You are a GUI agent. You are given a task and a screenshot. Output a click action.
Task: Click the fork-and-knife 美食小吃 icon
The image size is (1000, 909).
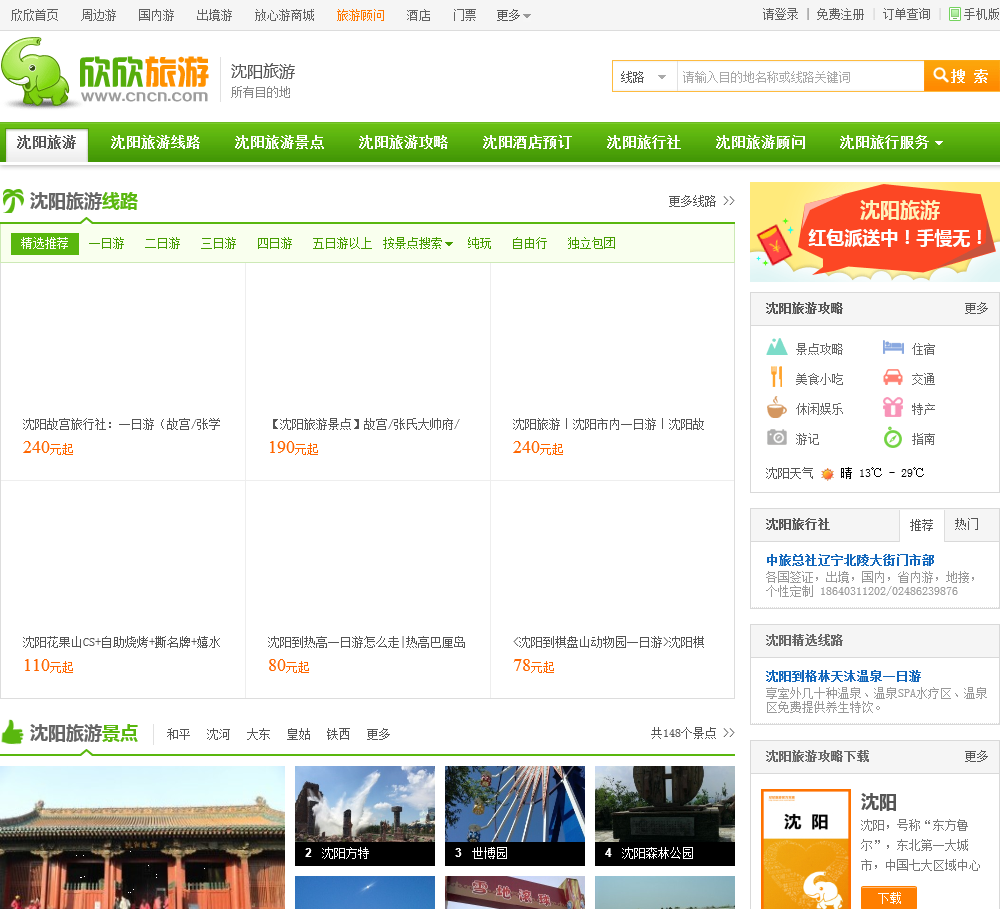click(x=777, y=378)
